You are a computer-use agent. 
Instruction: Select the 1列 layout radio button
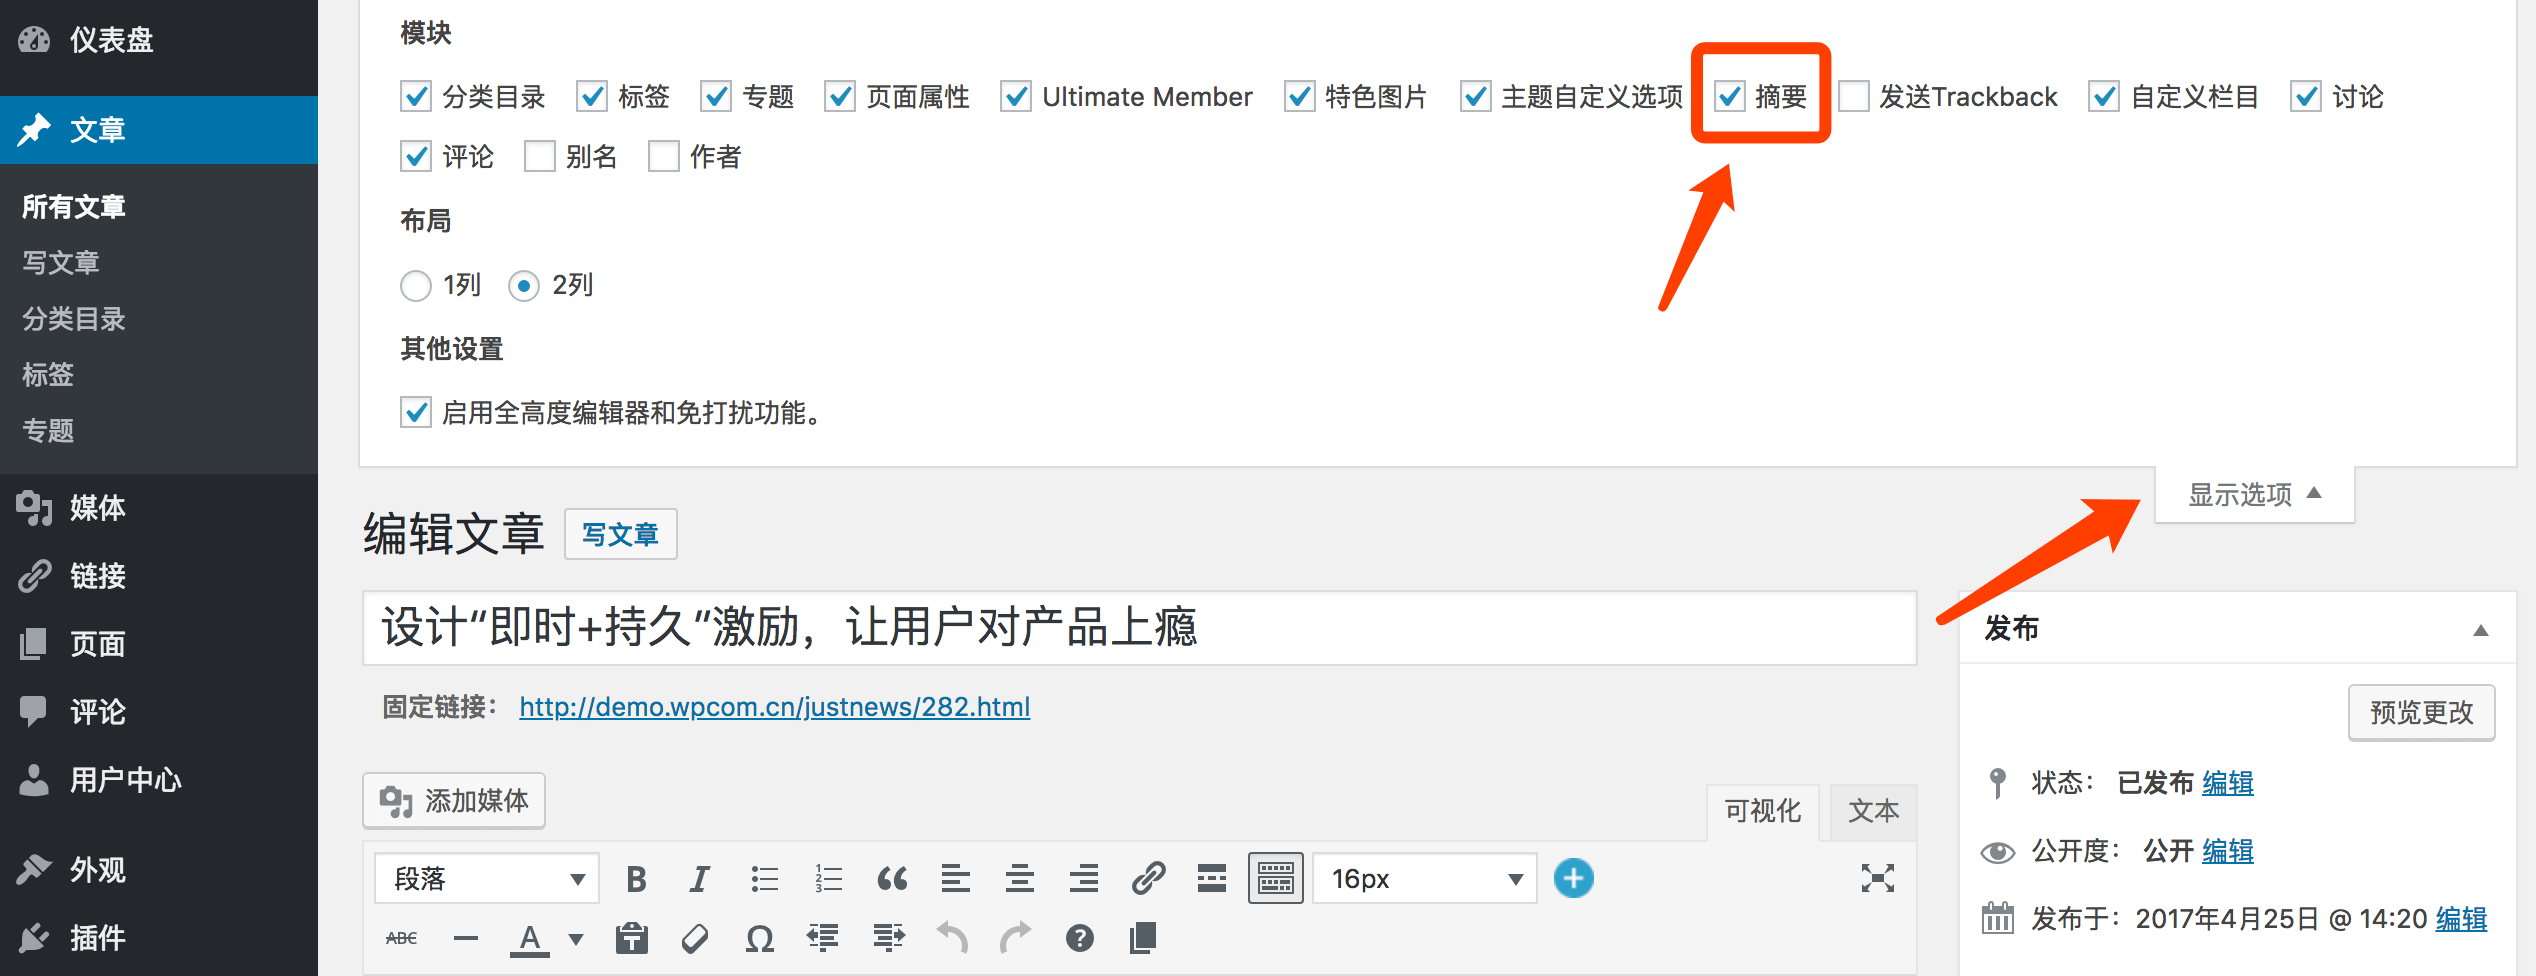[416, 286]
